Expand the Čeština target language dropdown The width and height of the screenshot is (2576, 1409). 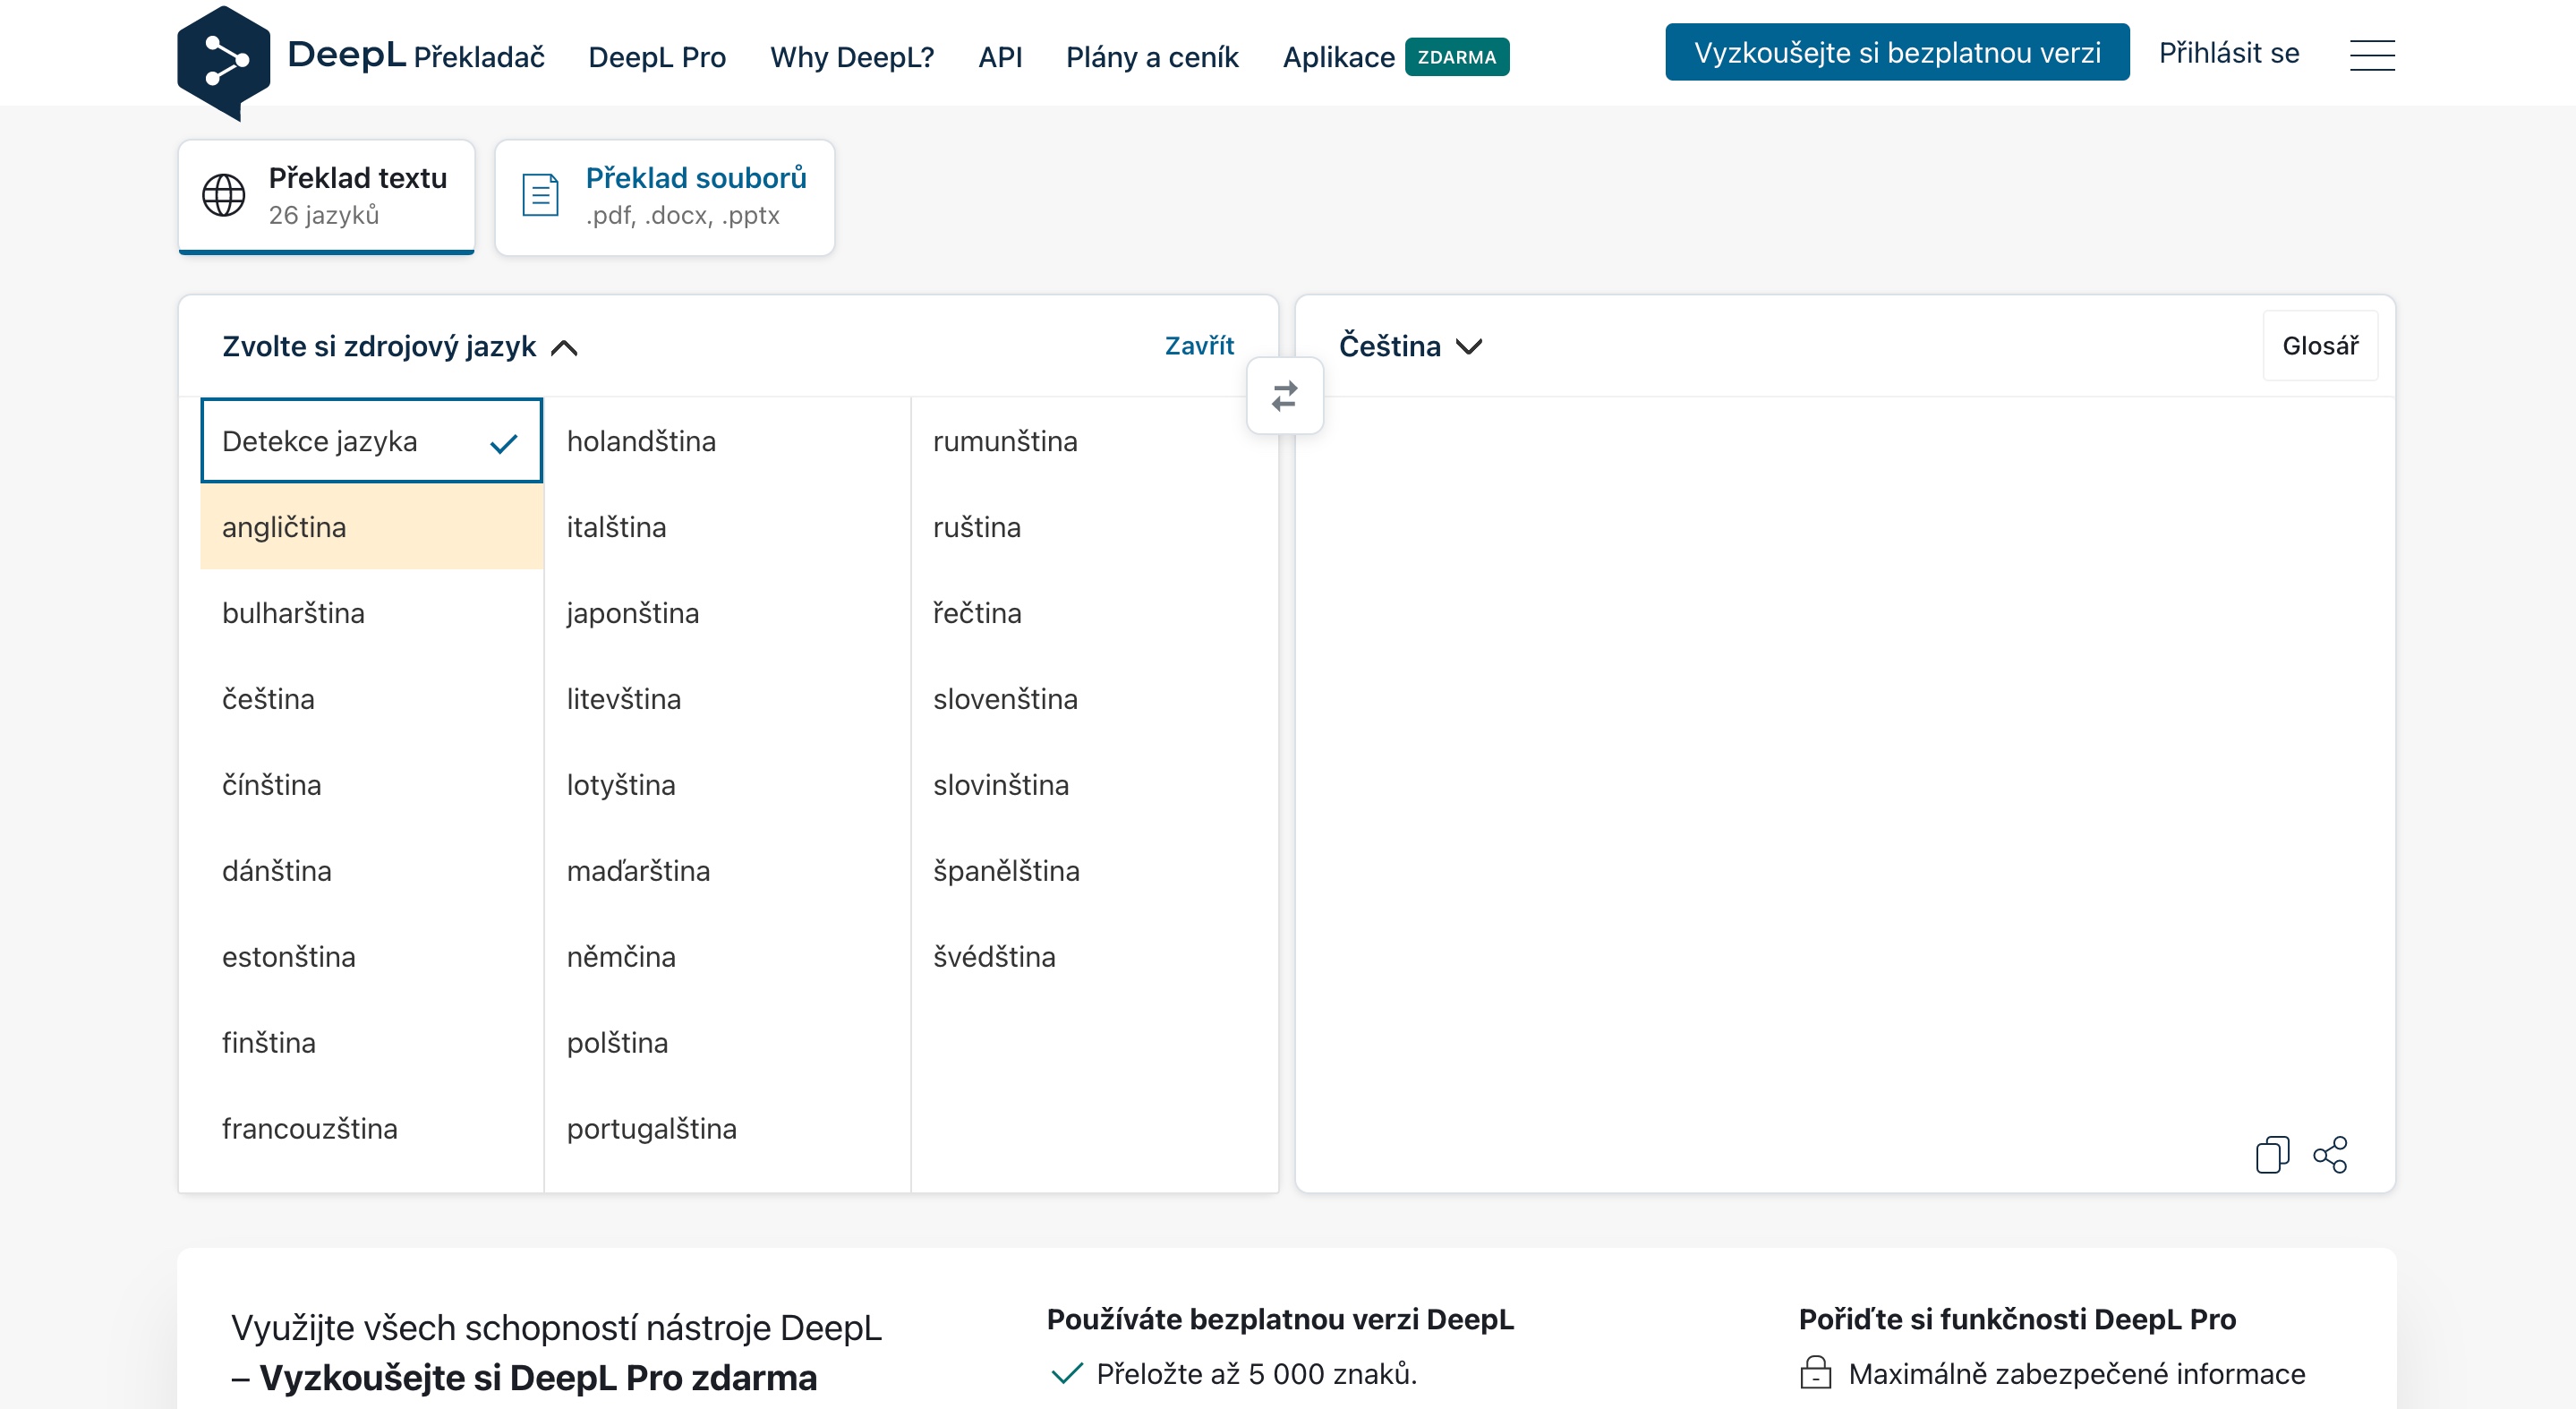1410,346
